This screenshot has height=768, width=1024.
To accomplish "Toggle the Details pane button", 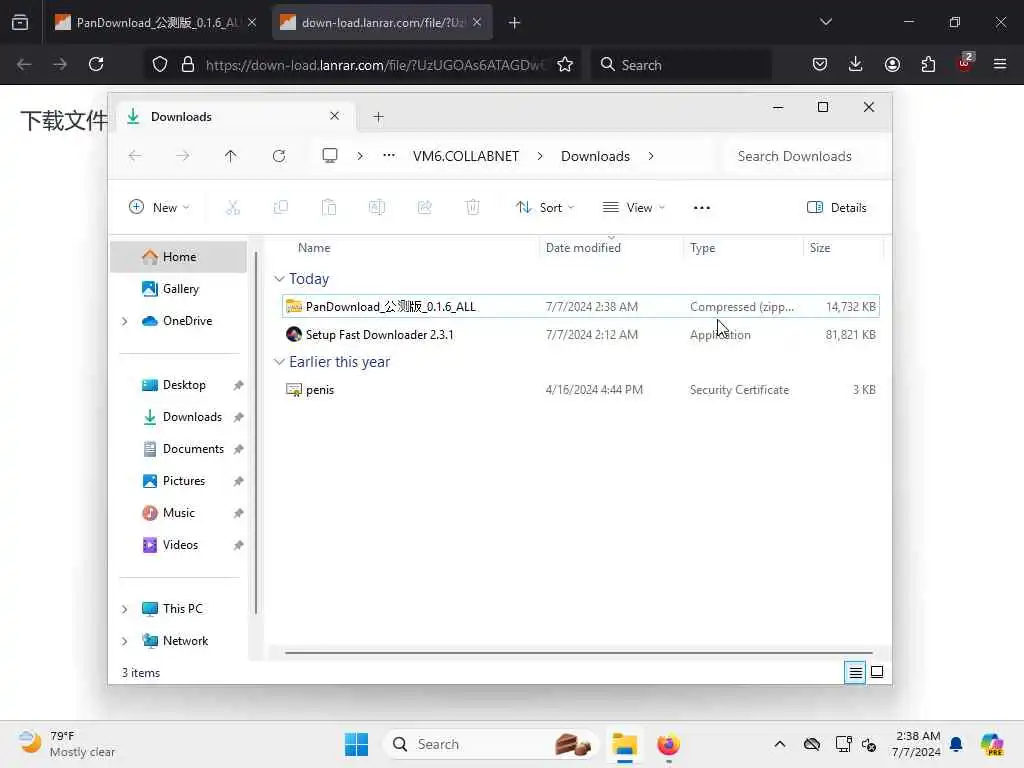I will 837,208.
